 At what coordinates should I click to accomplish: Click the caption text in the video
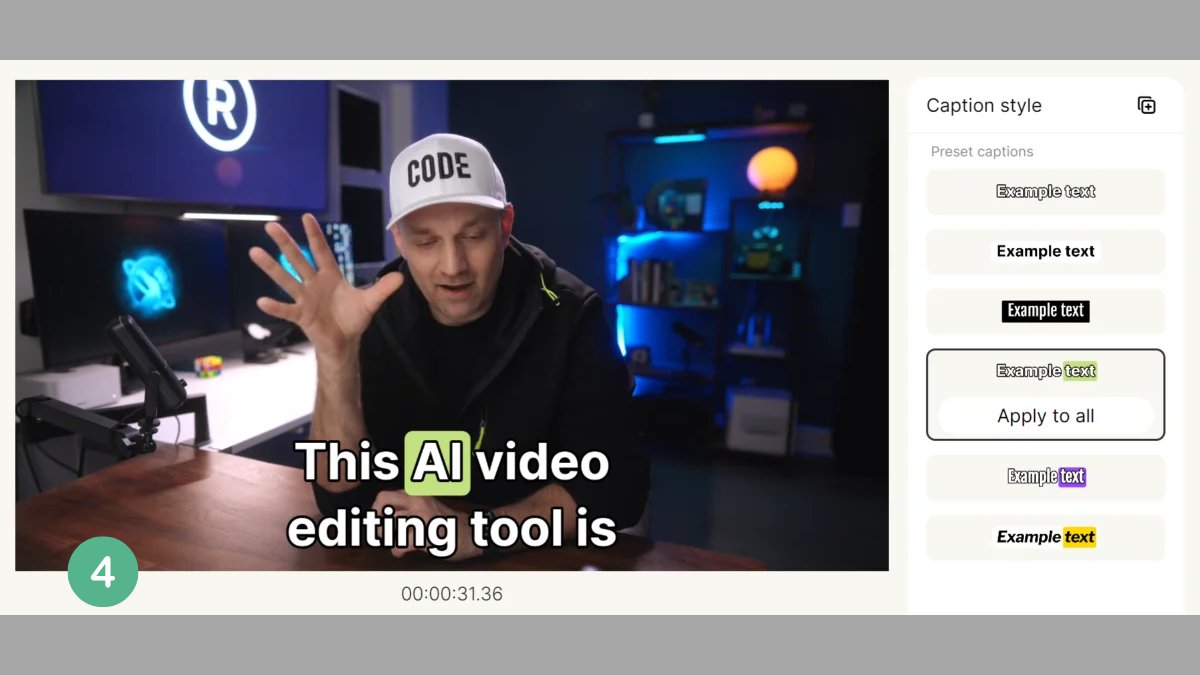(450, 495)
